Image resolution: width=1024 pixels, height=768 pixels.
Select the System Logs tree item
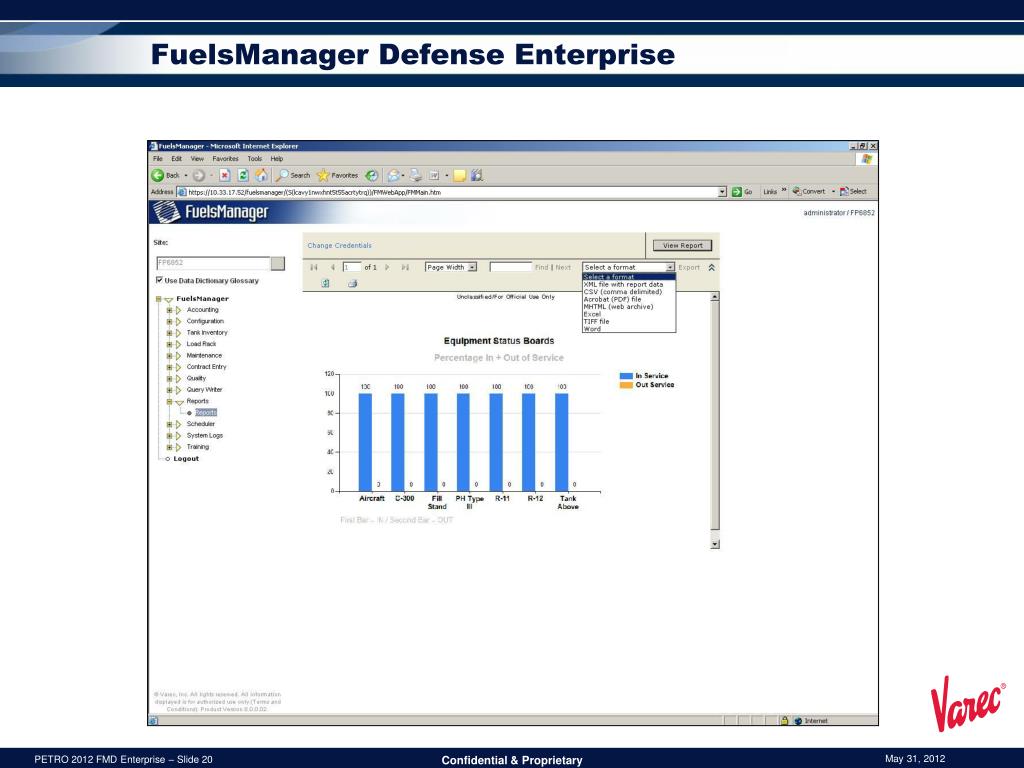pyautogui.click(x=204, y=436)
